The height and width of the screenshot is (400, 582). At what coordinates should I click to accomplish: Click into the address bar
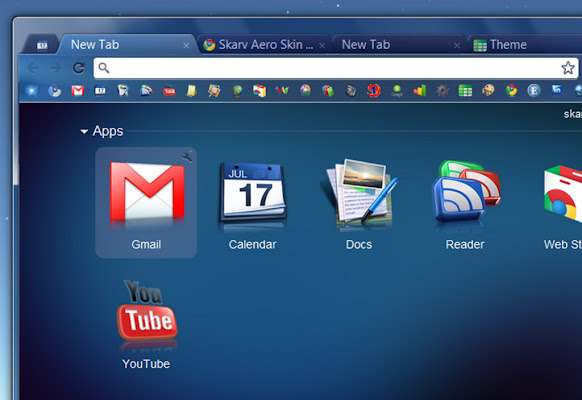point(336,68)
